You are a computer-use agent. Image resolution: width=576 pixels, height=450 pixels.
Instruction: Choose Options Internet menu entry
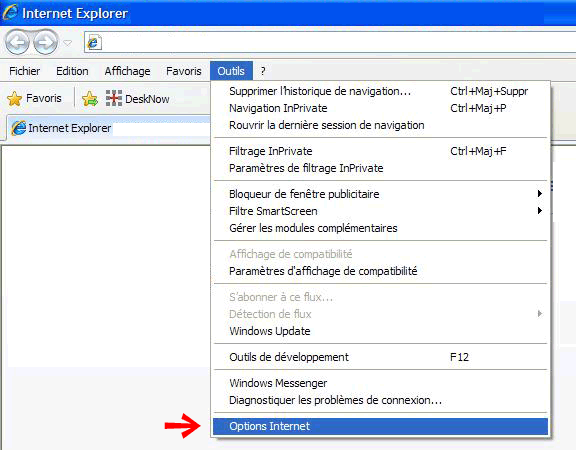[381, 426]
